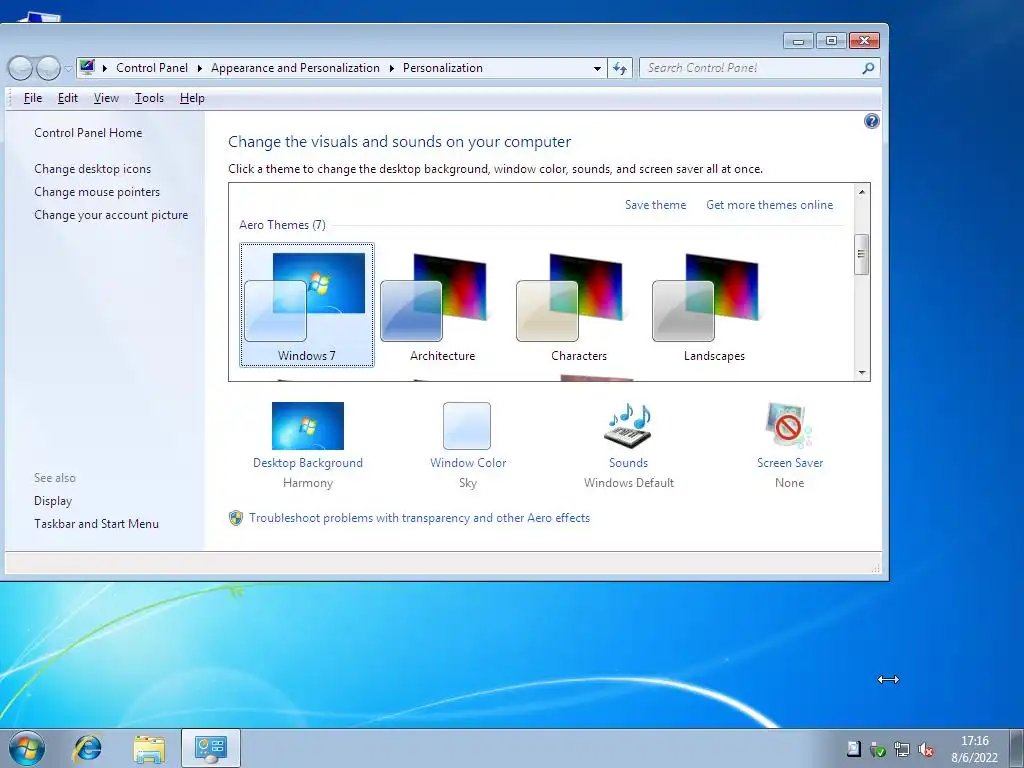Open the Edit menu
The width and height of the screenshot is (1024, 768).
pos(67,98)
